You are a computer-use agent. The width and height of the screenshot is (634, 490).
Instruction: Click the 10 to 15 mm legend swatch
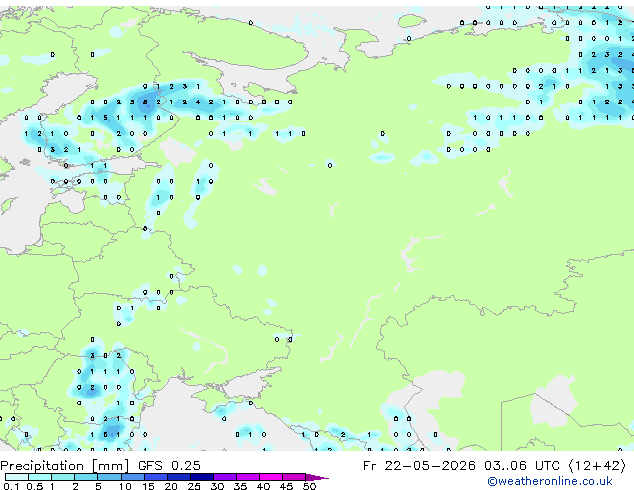coord(133,477)
